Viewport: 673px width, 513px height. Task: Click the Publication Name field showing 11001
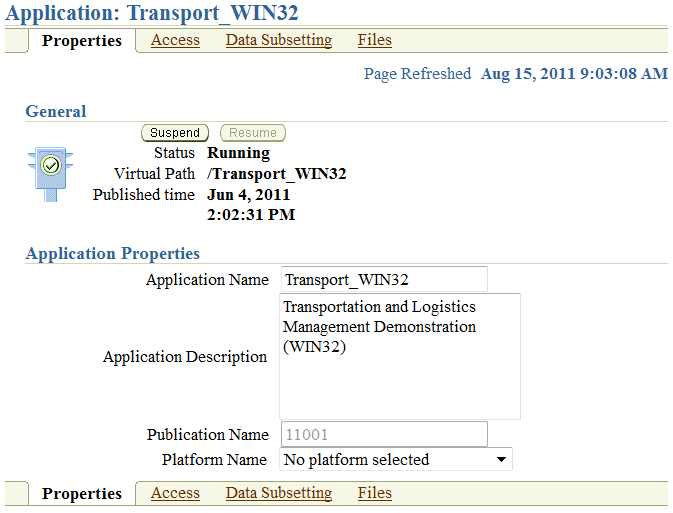383,435
